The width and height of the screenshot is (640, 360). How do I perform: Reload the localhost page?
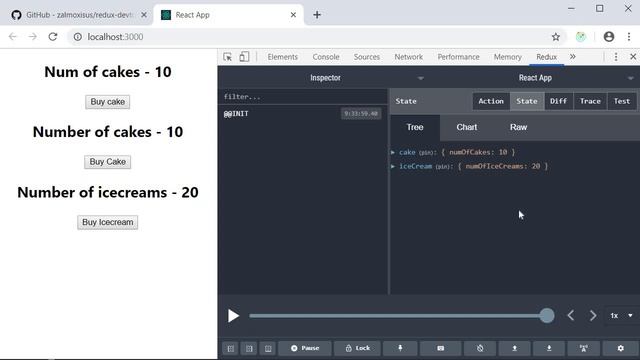tap(53, 37)
